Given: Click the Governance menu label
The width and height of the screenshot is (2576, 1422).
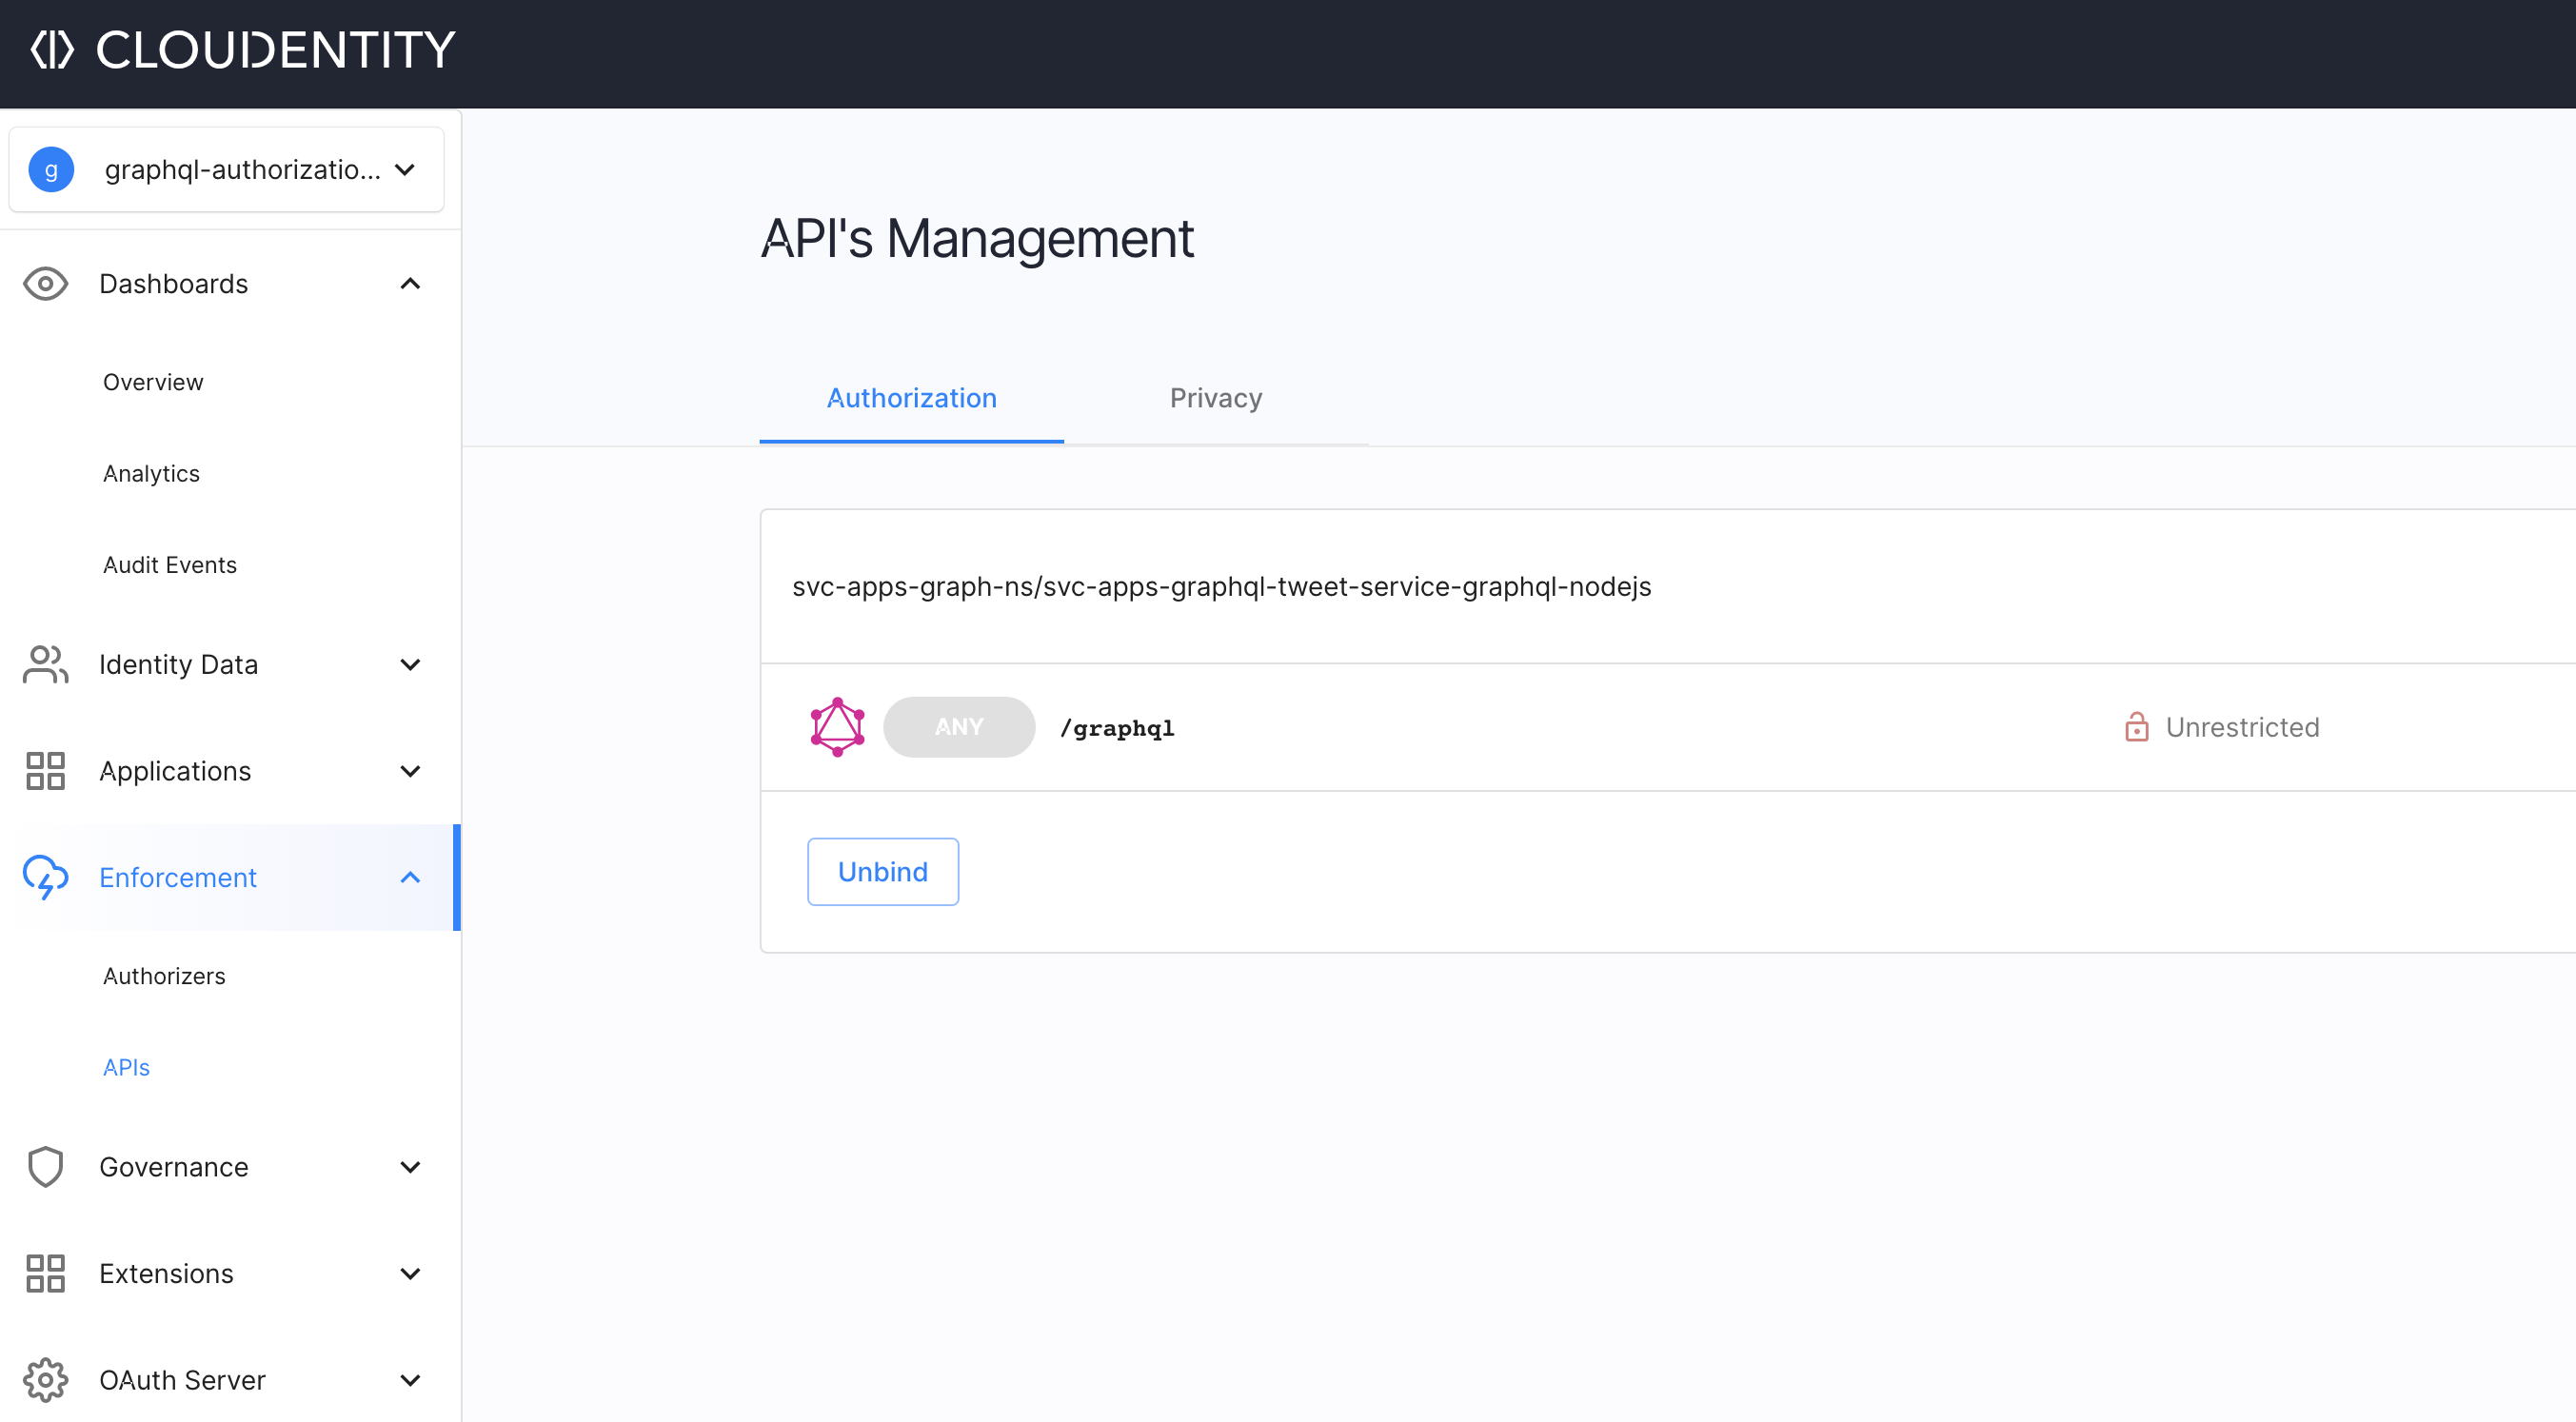Looking at the screenshot, I should 174,1167.
